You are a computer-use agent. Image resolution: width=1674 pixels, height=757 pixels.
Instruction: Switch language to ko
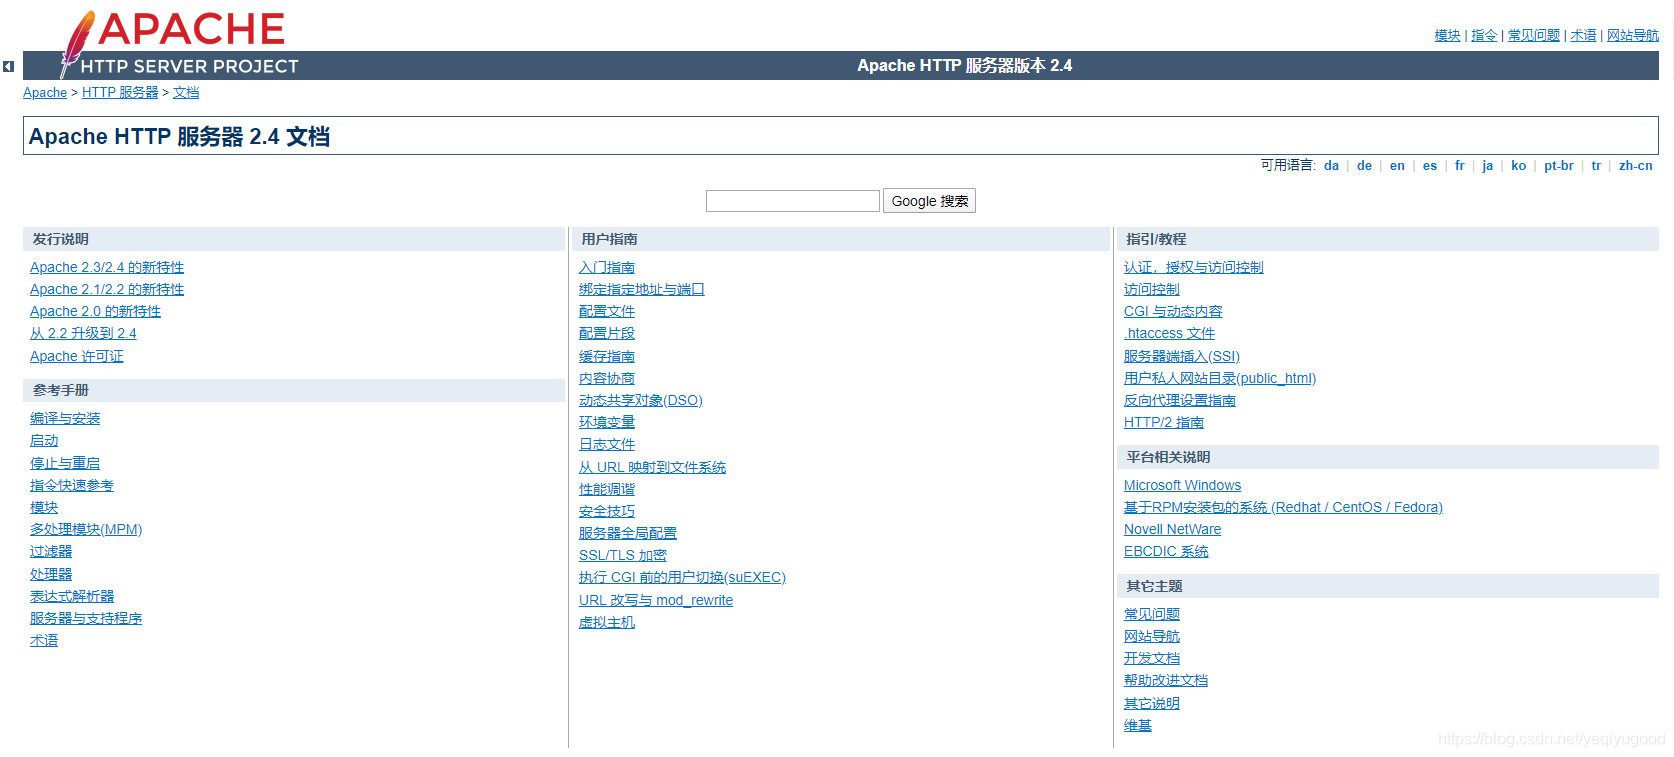coord(1519,166)
